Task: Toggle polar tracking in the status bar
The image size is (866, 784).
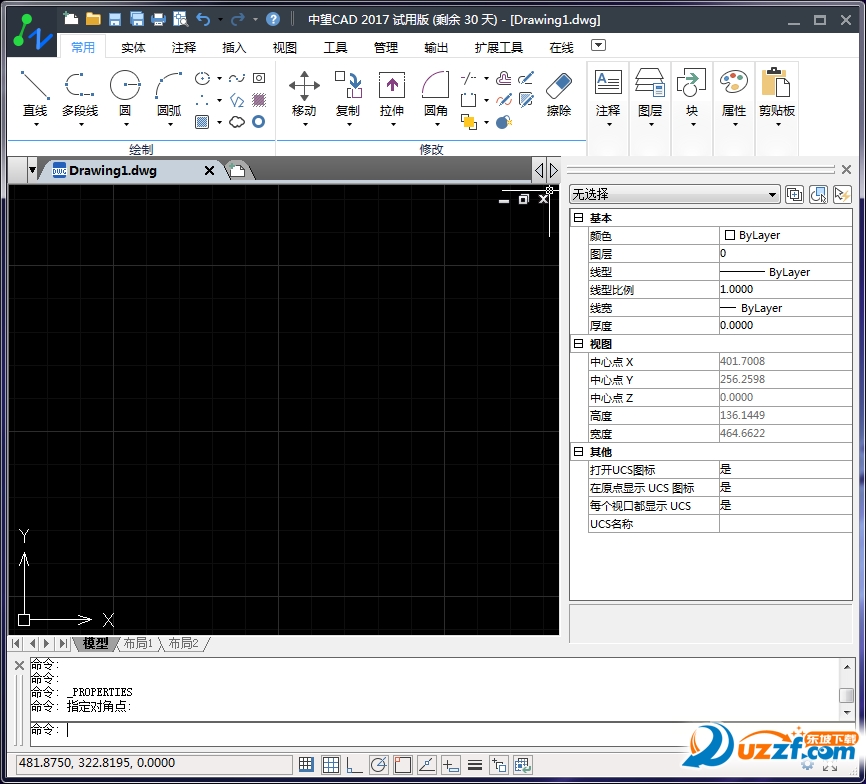Action: [x=379, y=765]
